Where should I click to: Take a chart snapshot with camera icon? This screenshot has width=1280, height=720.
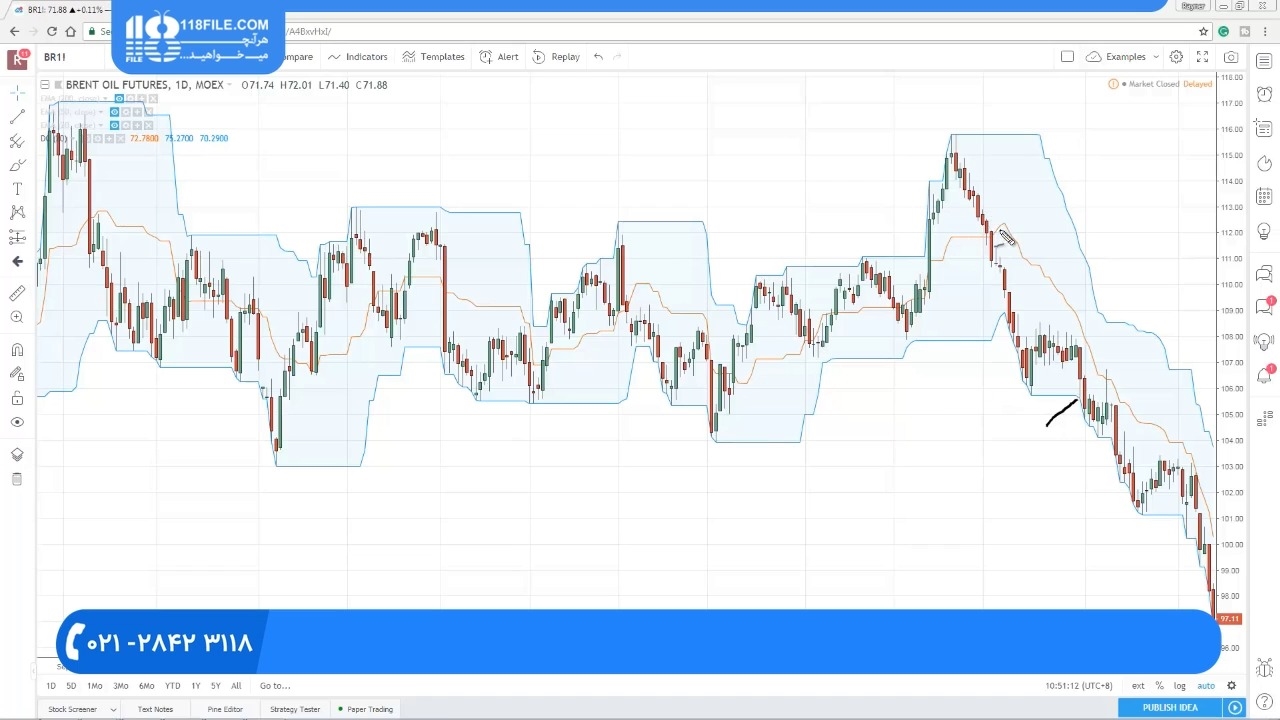1231,57
